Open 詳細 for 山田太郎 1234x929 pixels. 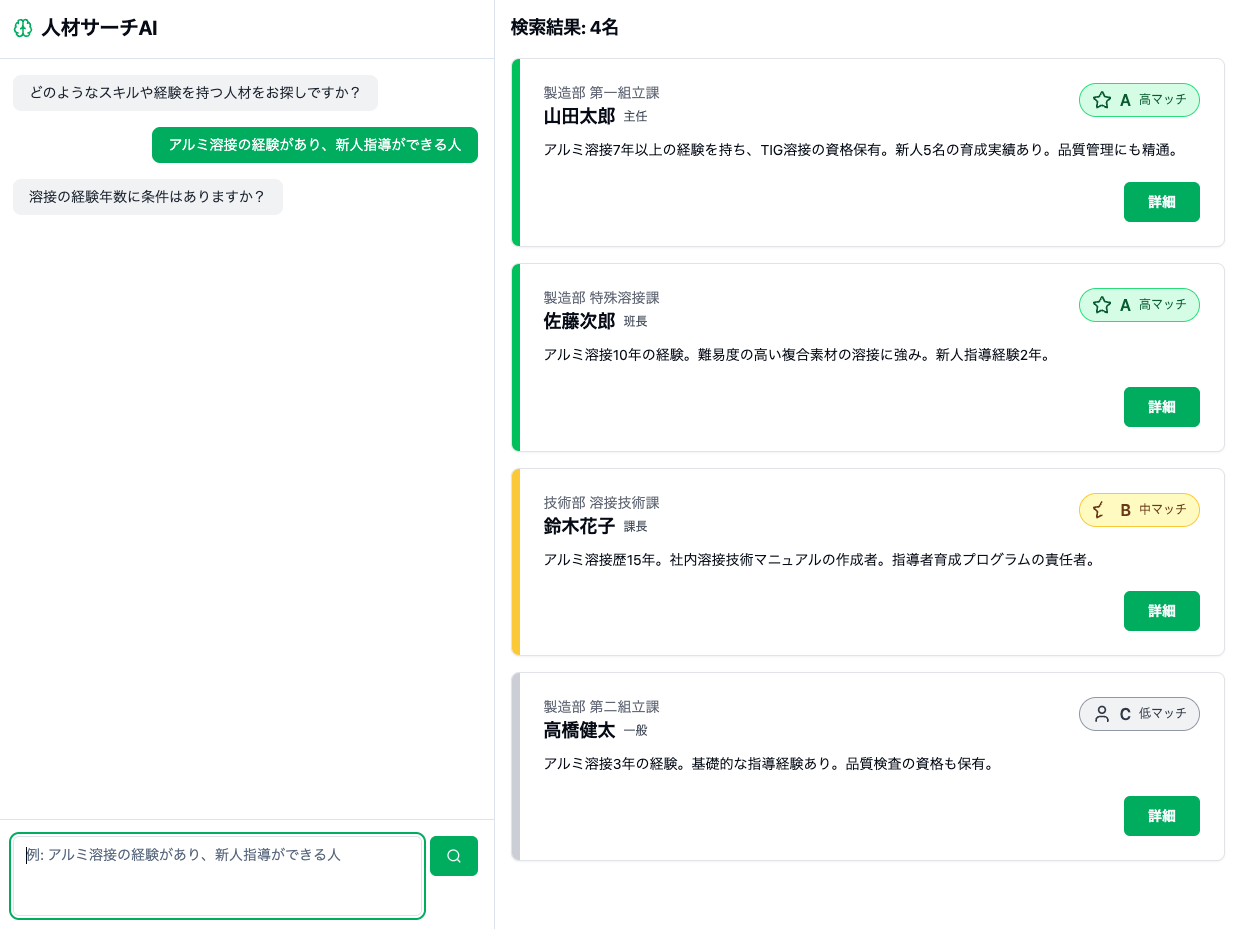point(1161,202)
